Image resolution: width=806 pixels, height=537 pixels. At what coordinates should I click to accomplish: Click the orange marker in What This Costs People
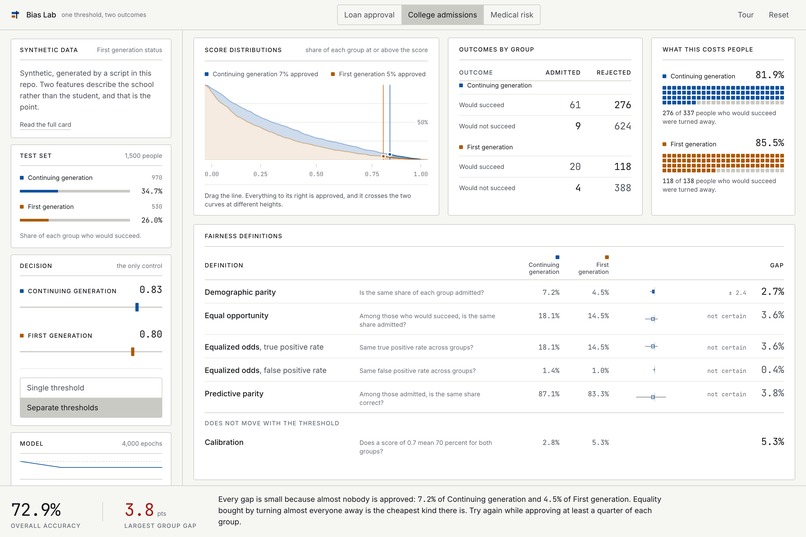click(x=664, y=144)
